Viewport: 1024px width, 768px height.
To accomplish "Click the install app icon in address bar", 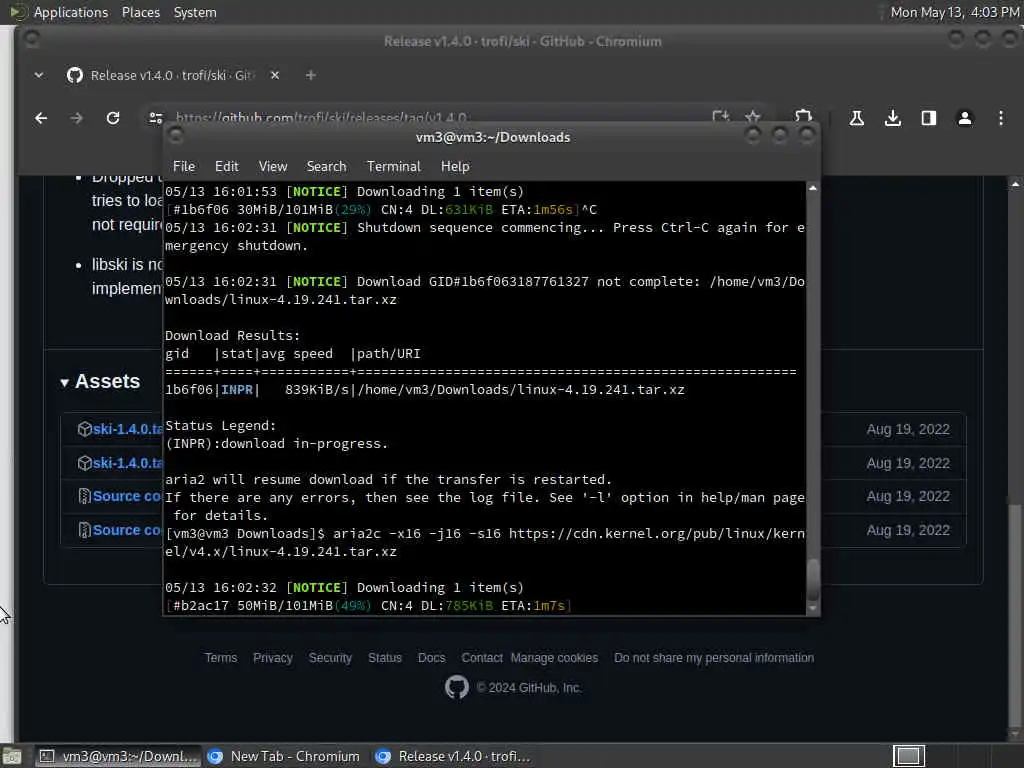I will tap(720, 117).
